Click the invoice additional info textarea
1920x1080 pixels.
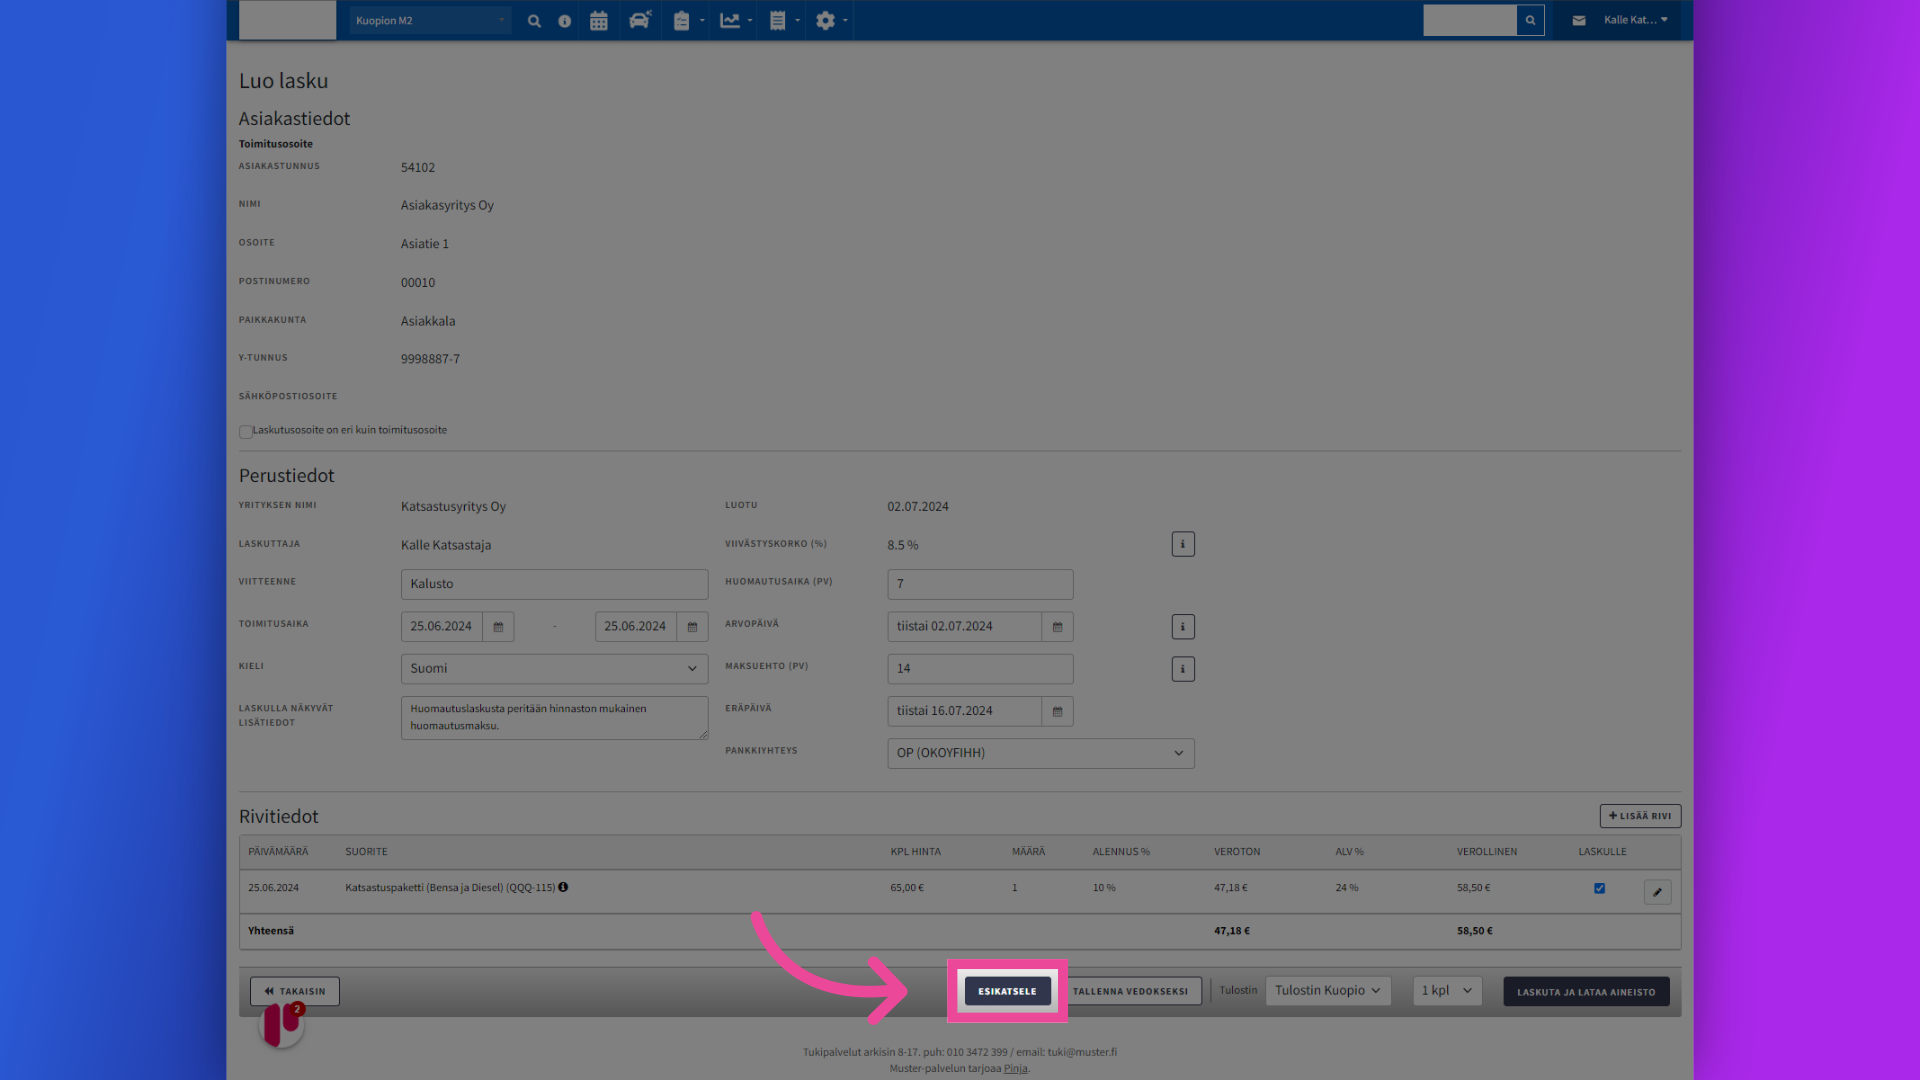click(554, 718)
